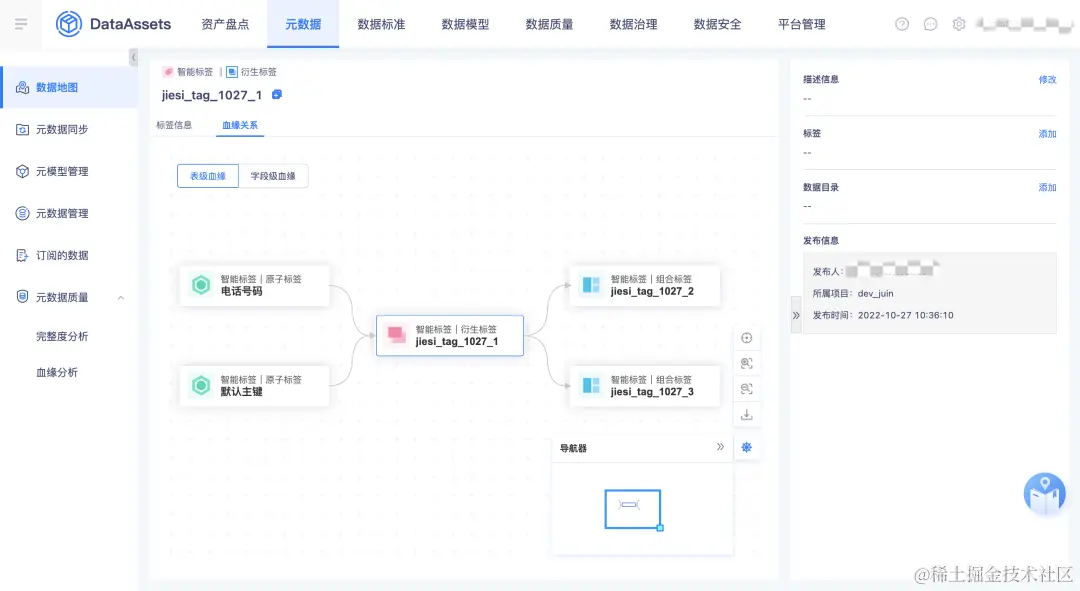Open 元数据同步 sidebar item

69,129
